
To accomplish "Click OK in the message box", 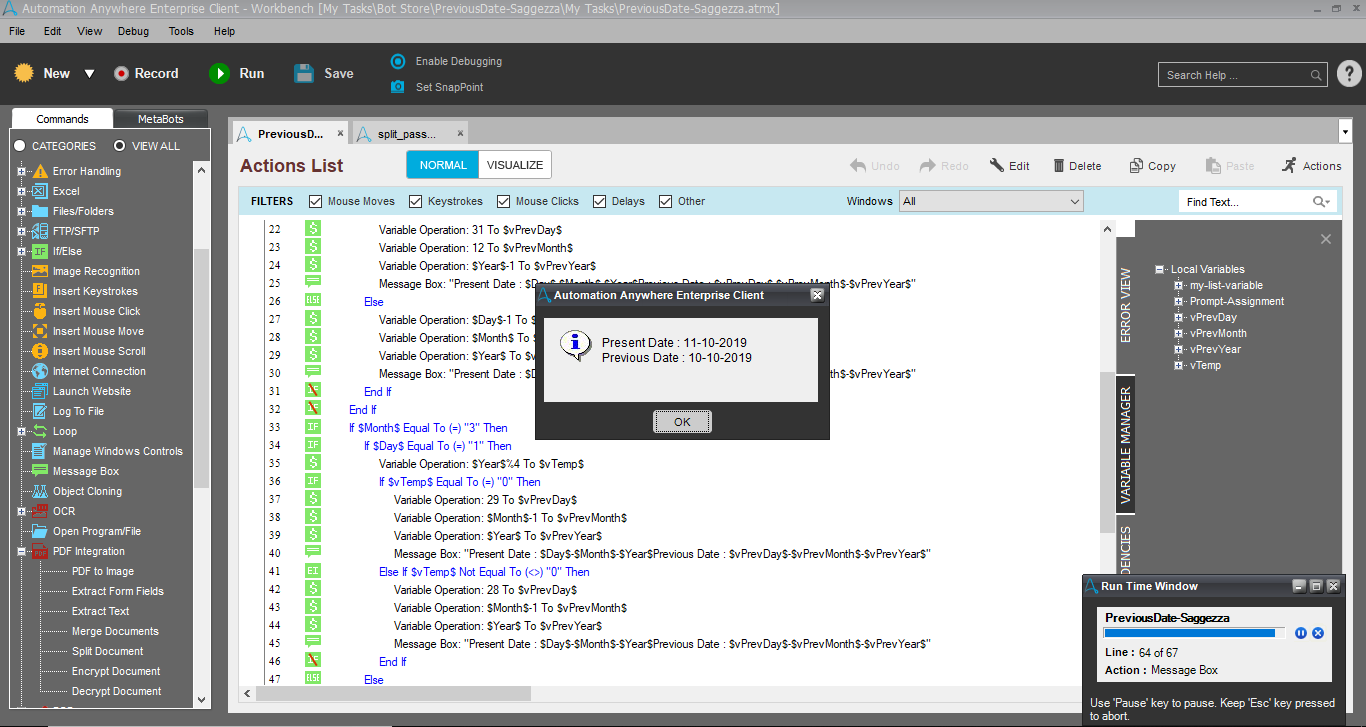I will coord(682,422).
